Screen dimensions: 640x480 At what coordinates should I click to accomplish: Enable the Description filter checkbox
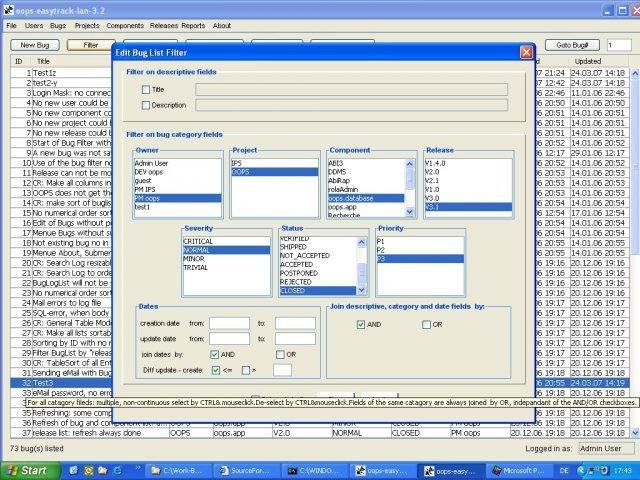coord(146,105)
